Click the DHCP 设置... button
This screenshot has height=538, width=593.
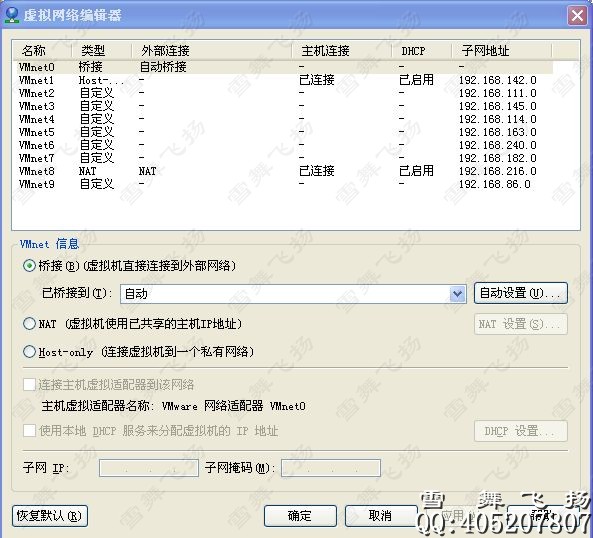pos(521,431)
